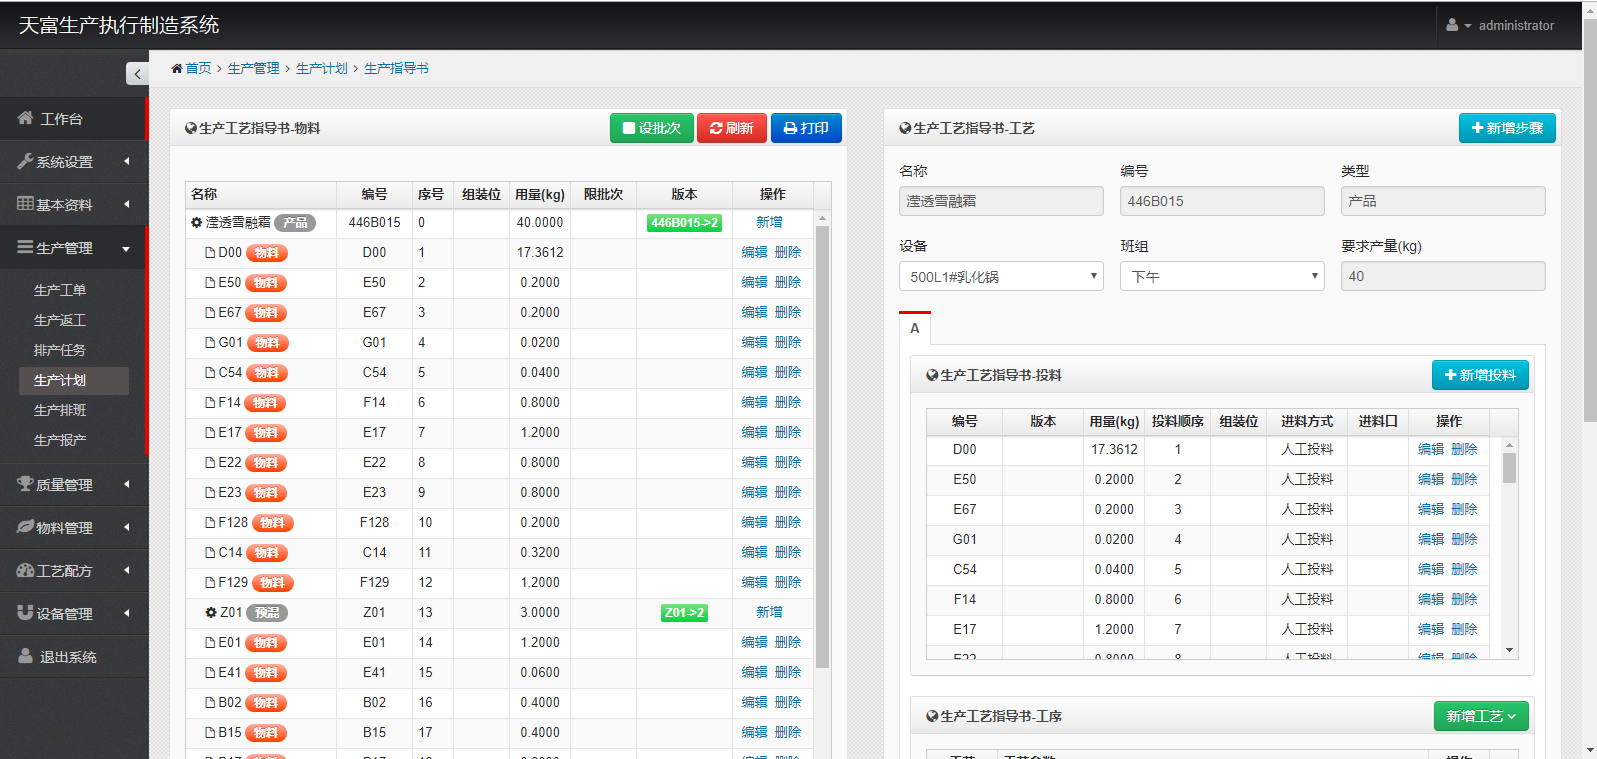Click 编辑 for 投料 row E17
Viewport: 1597px width, 759px height.
click(x=1431, y=629)
